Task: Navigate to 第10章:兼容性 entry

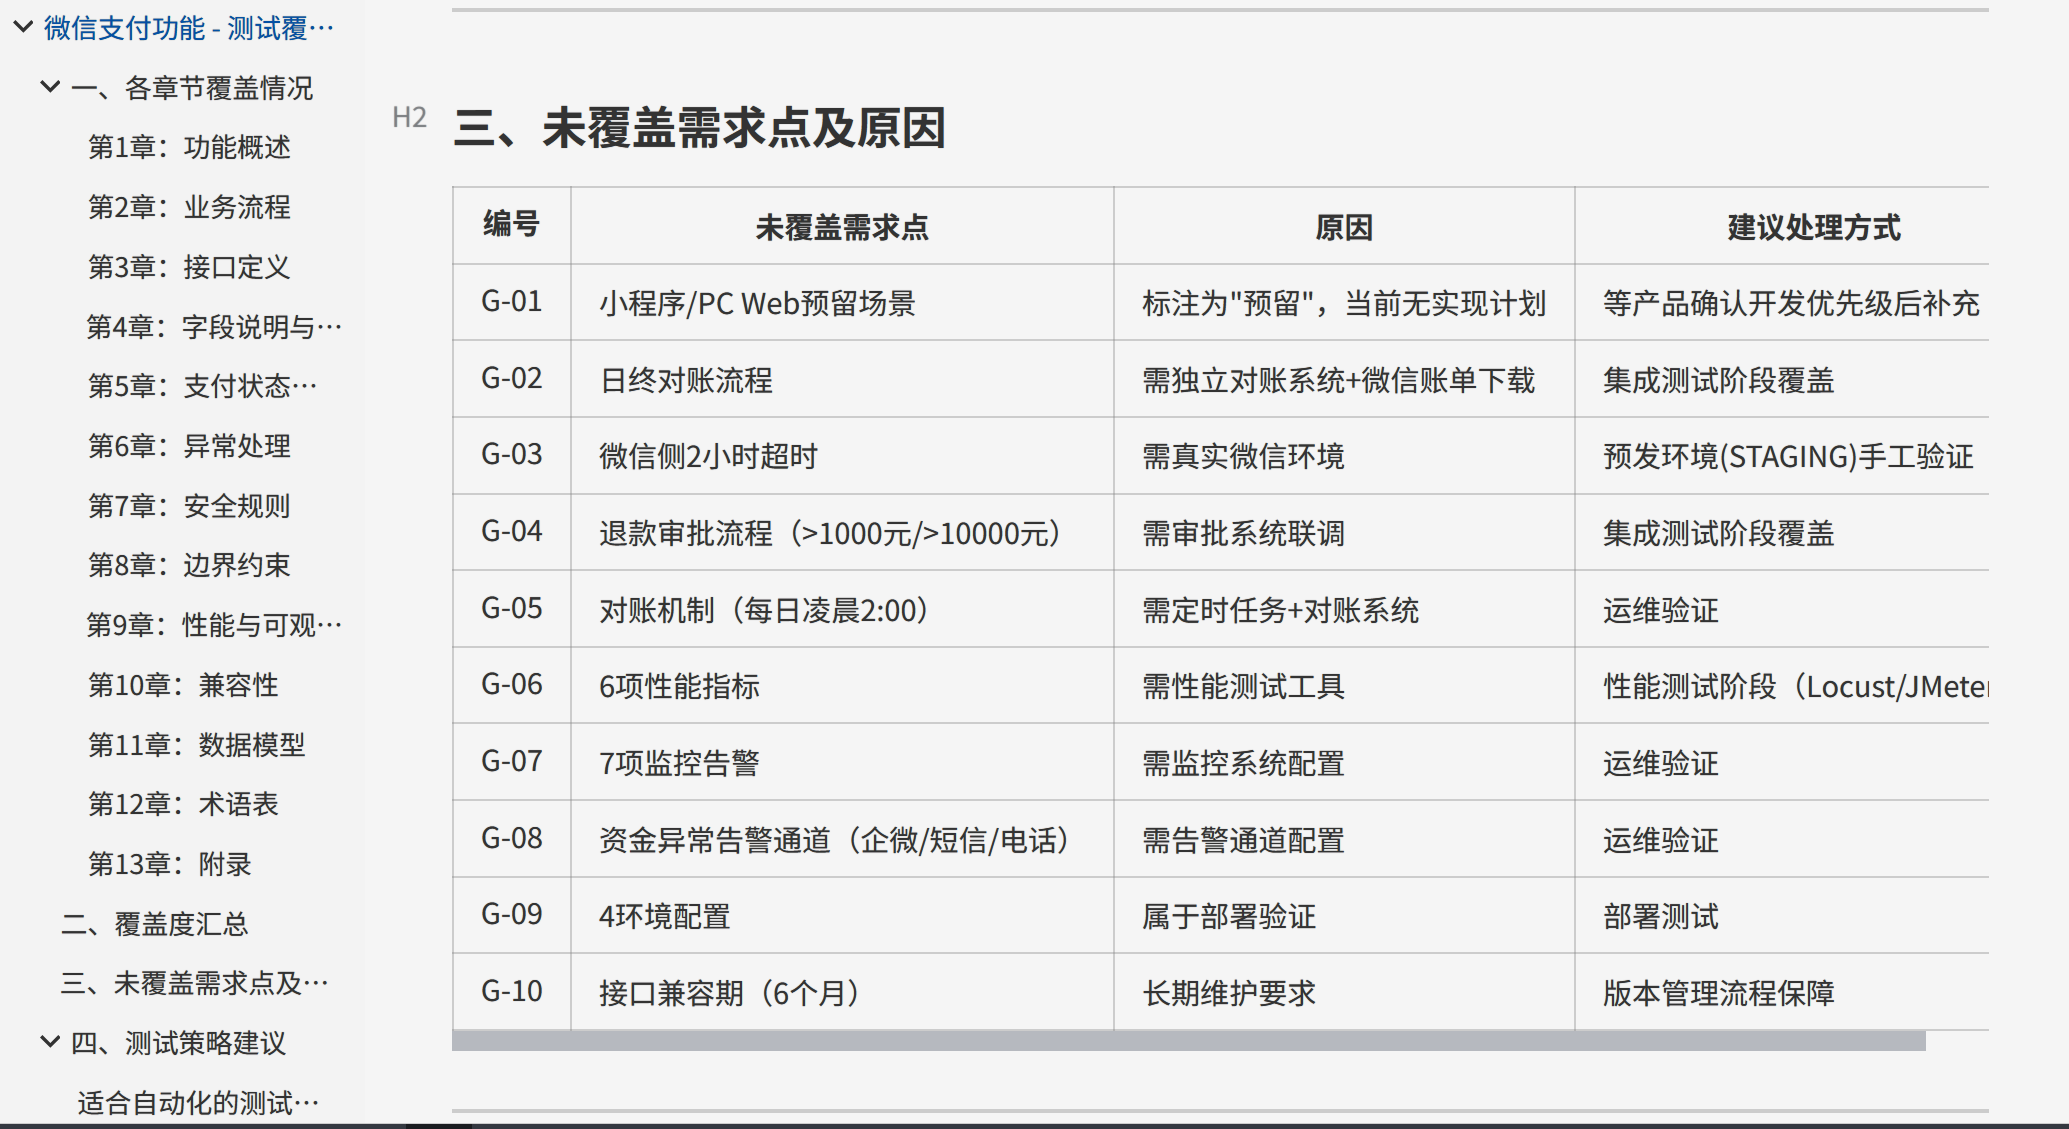Action: (x=183, y=685)
